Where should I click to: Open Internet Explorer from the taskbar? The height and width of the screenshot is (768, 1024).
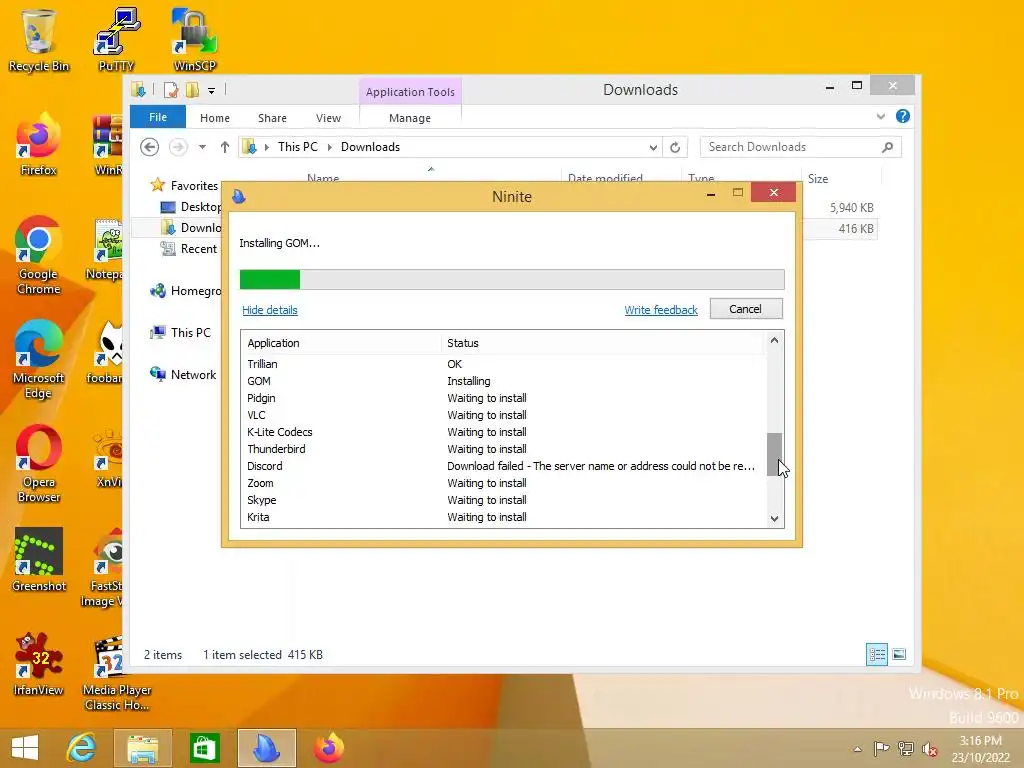(82, 748)
